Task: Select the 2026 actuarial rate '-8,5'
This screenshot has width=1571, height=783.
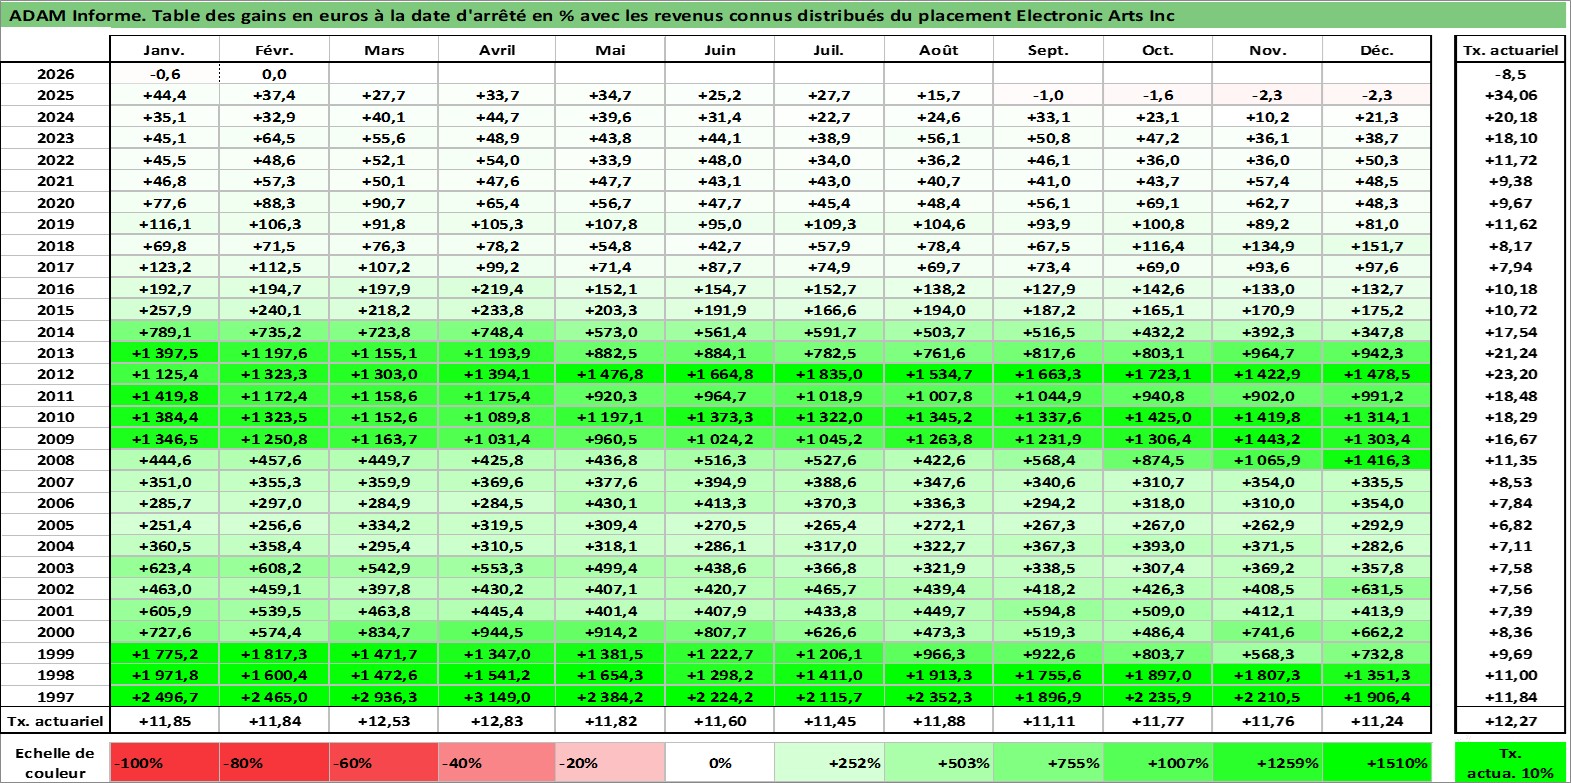Action: click(x=1510, y=74)
